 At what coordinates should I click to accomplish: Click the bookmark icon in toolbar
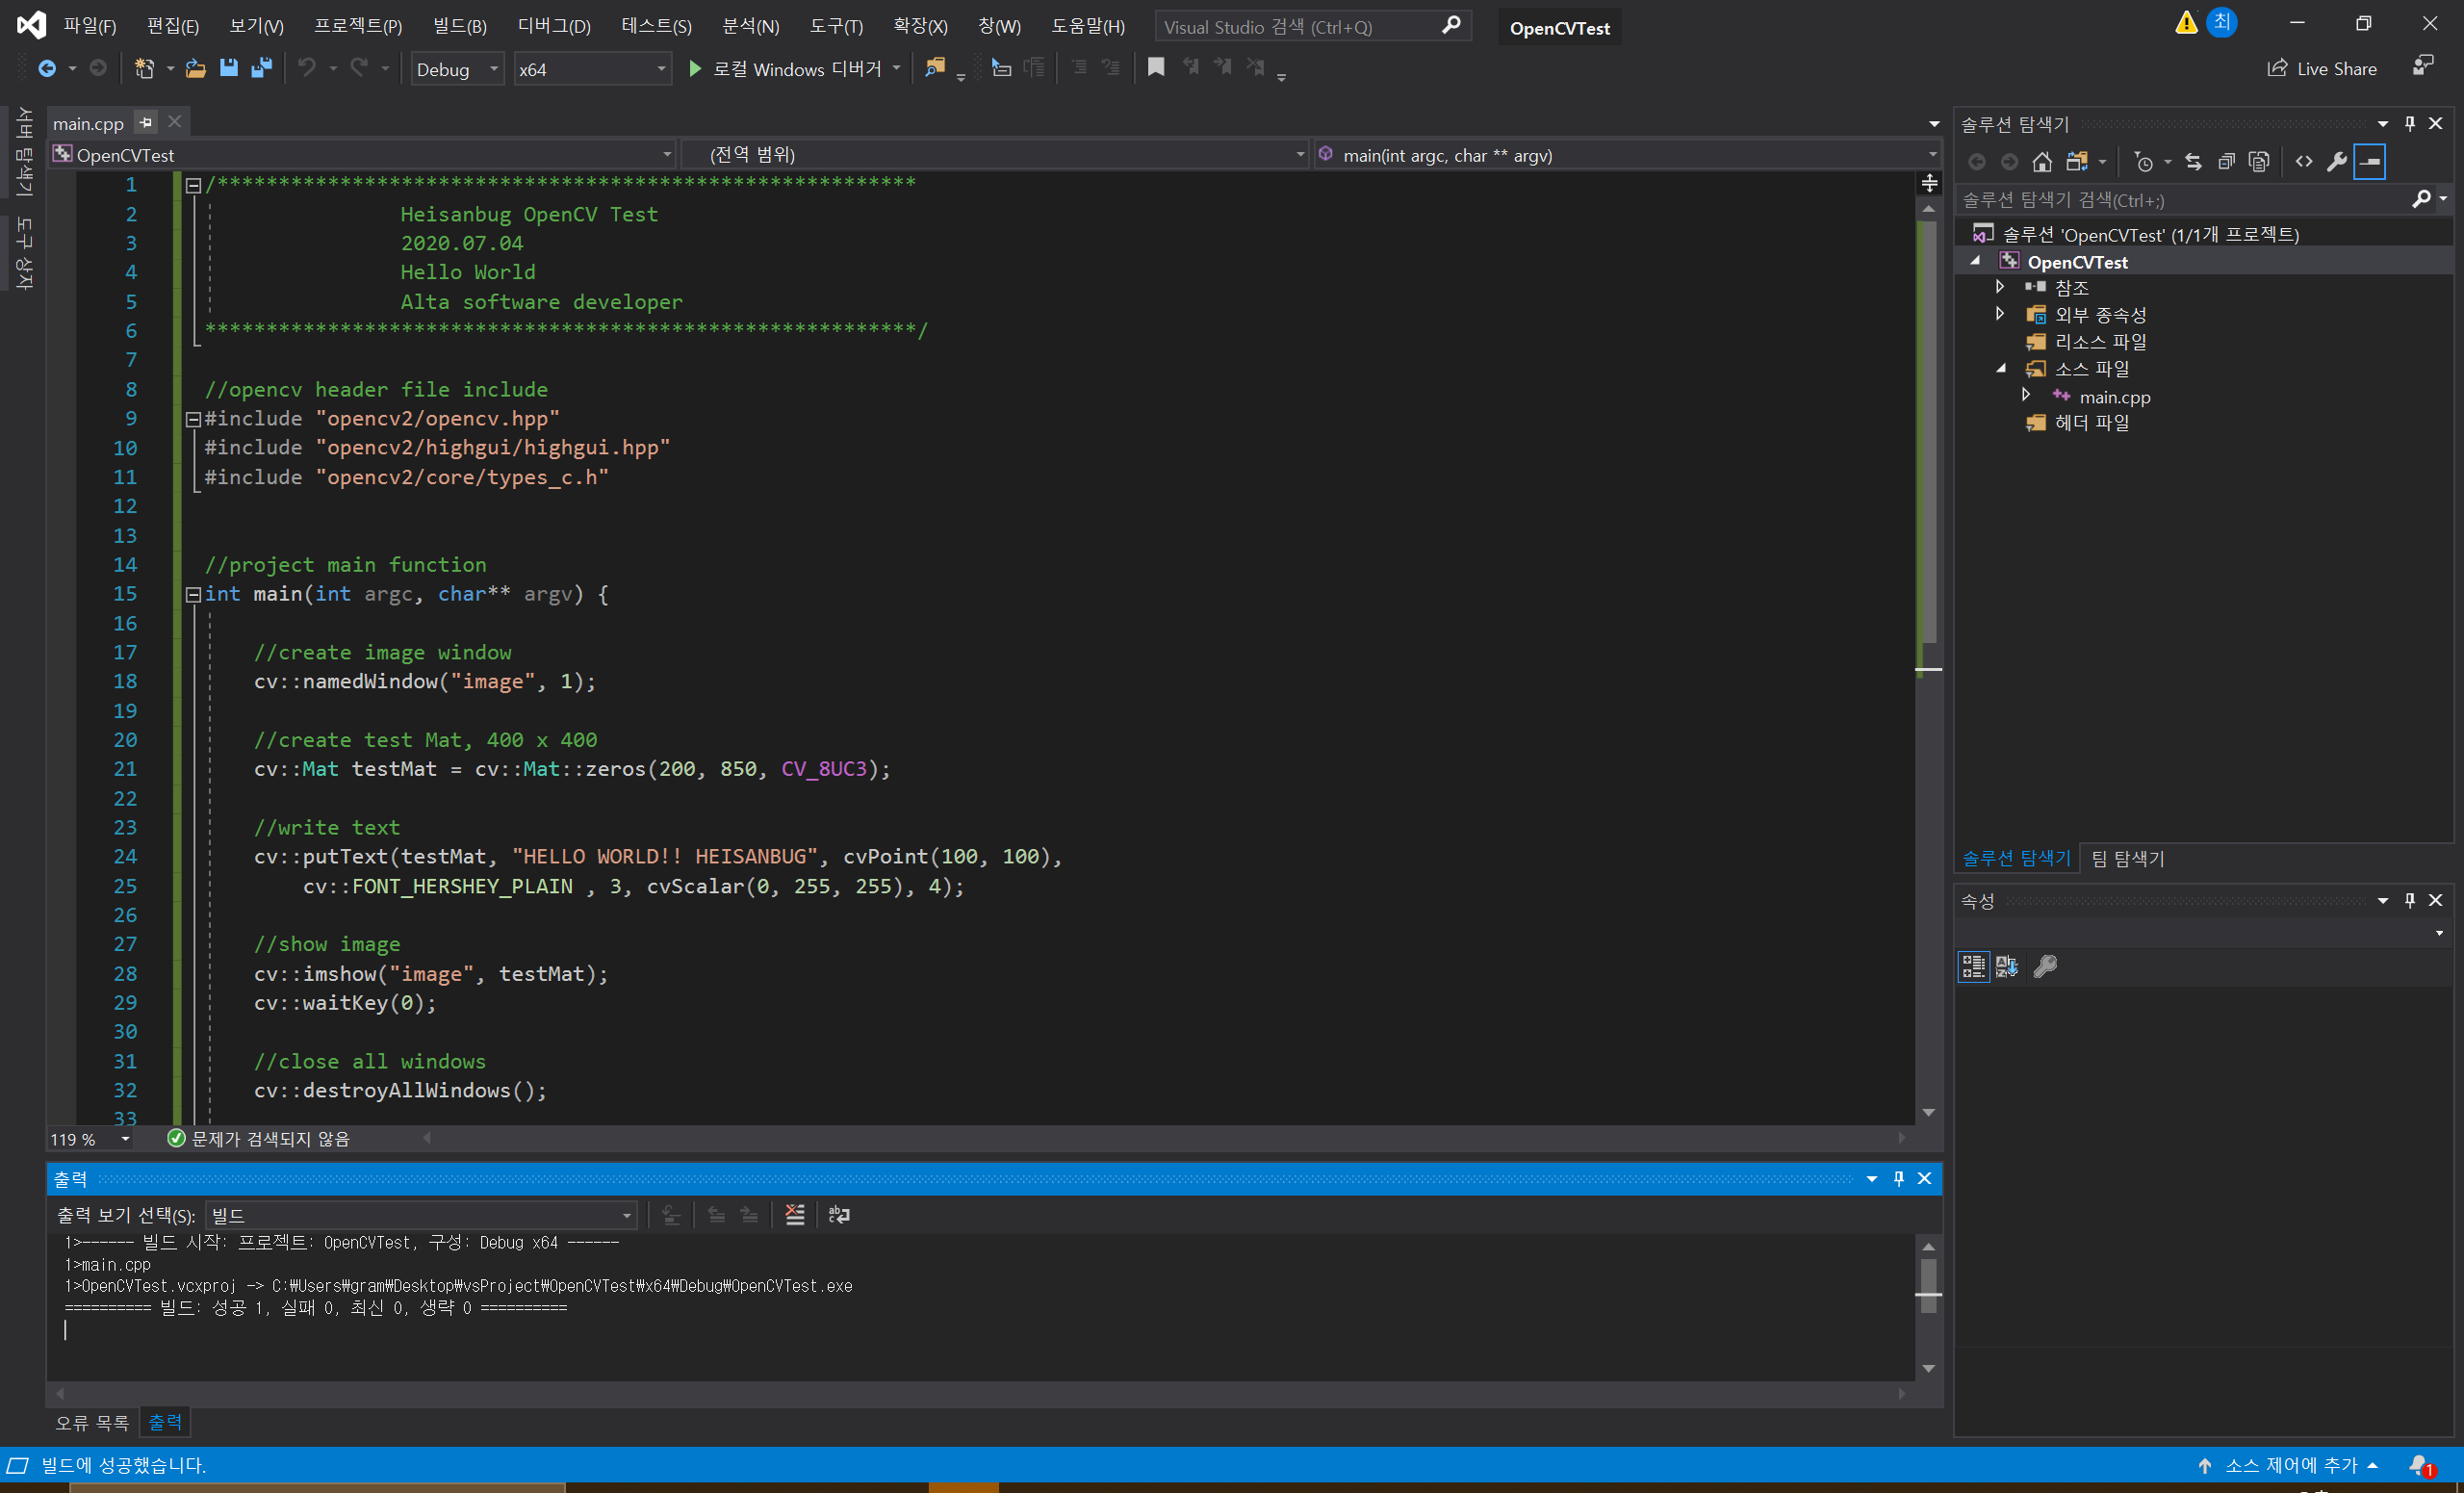pyautogui.click(x=1156, y=68)
